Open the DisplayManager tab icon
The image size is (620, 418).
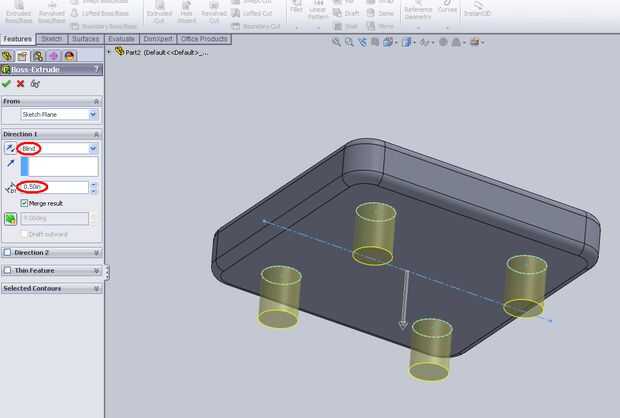pyautogui.click(x=69, y=56)
